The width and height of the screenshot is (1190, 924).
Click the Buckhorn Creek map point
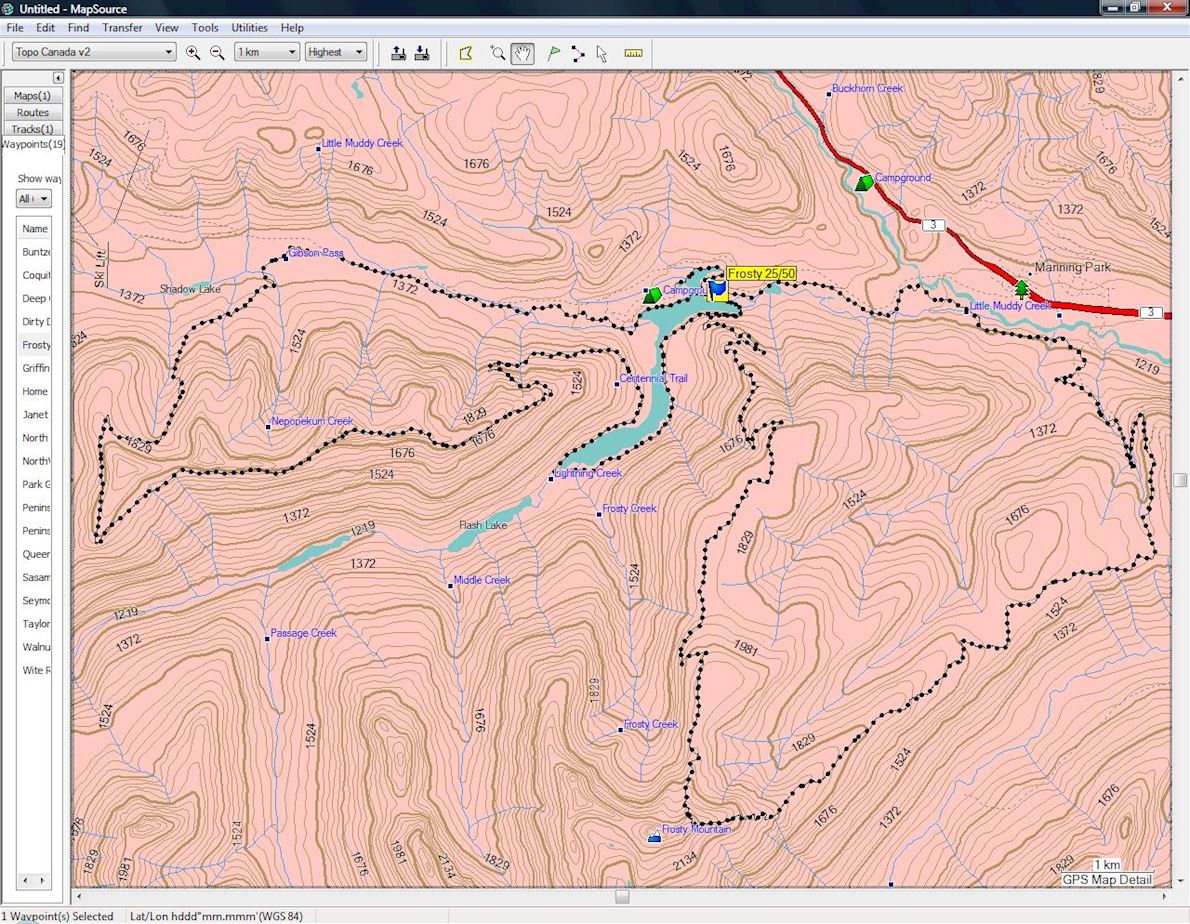pos(829,94)
